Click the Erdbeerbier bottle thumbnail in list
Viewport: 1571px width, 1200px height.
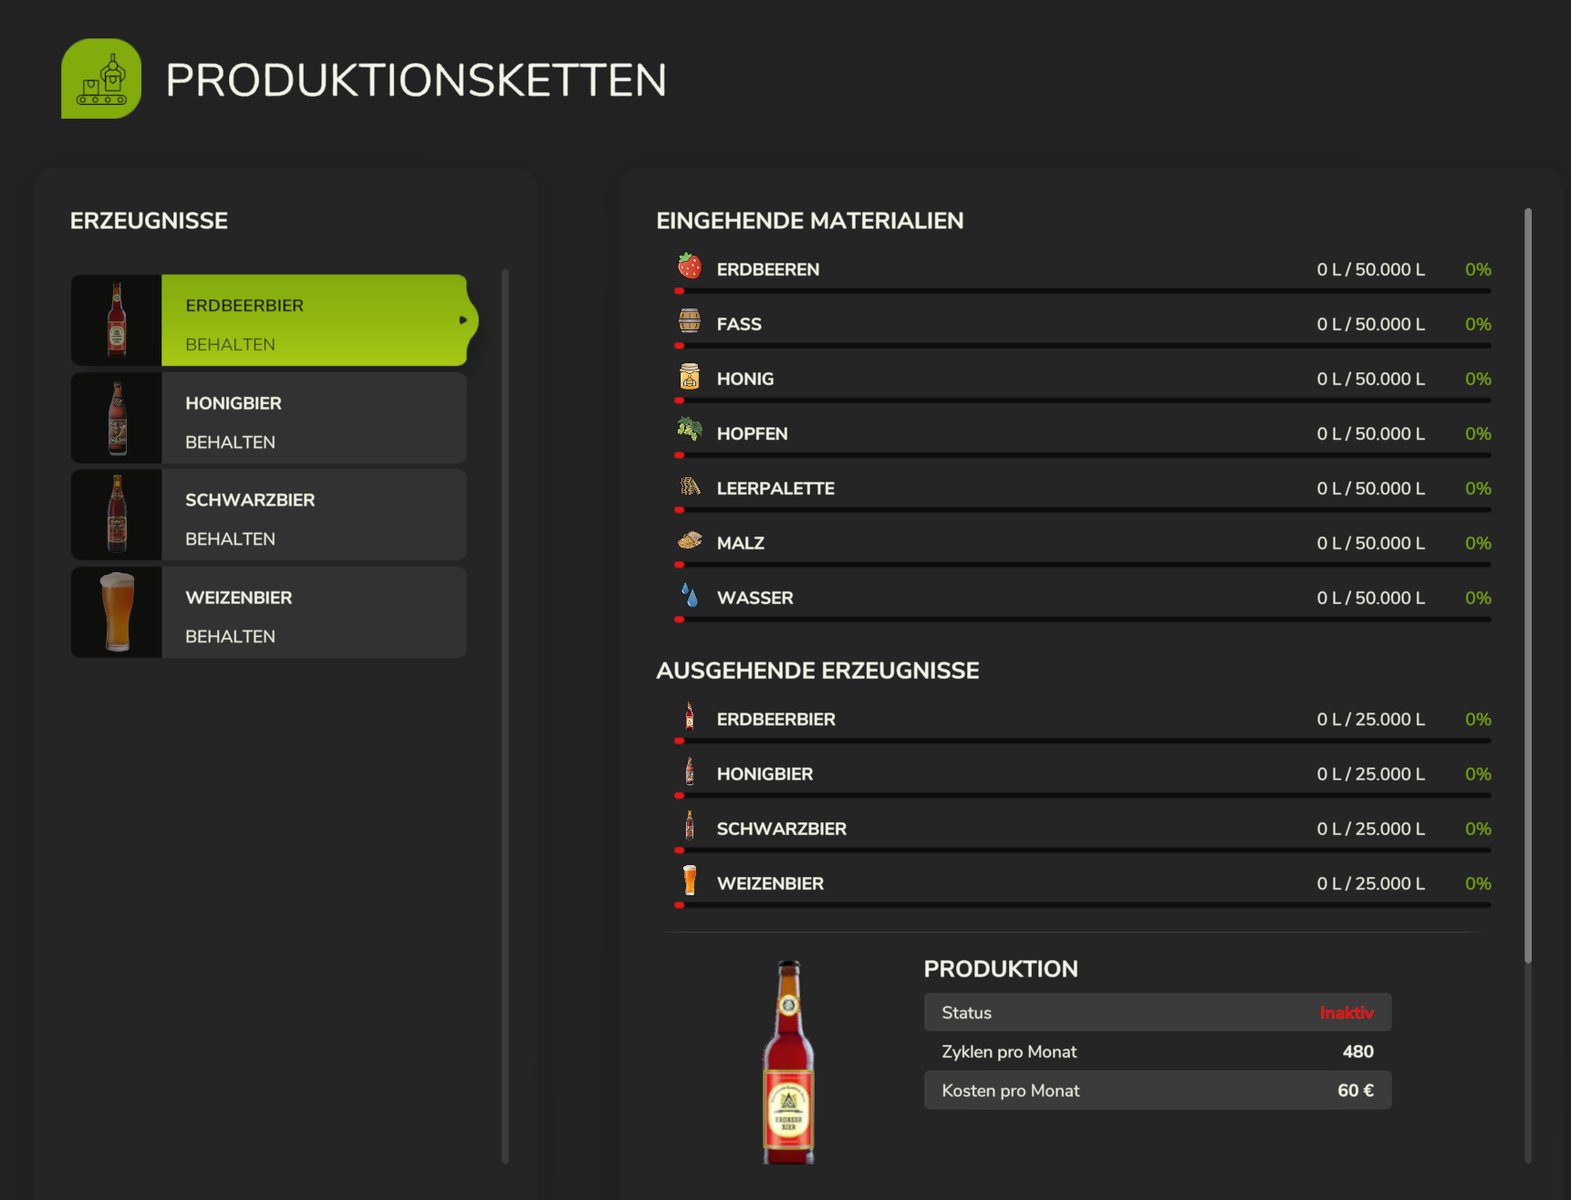click(x=117, y=320)
